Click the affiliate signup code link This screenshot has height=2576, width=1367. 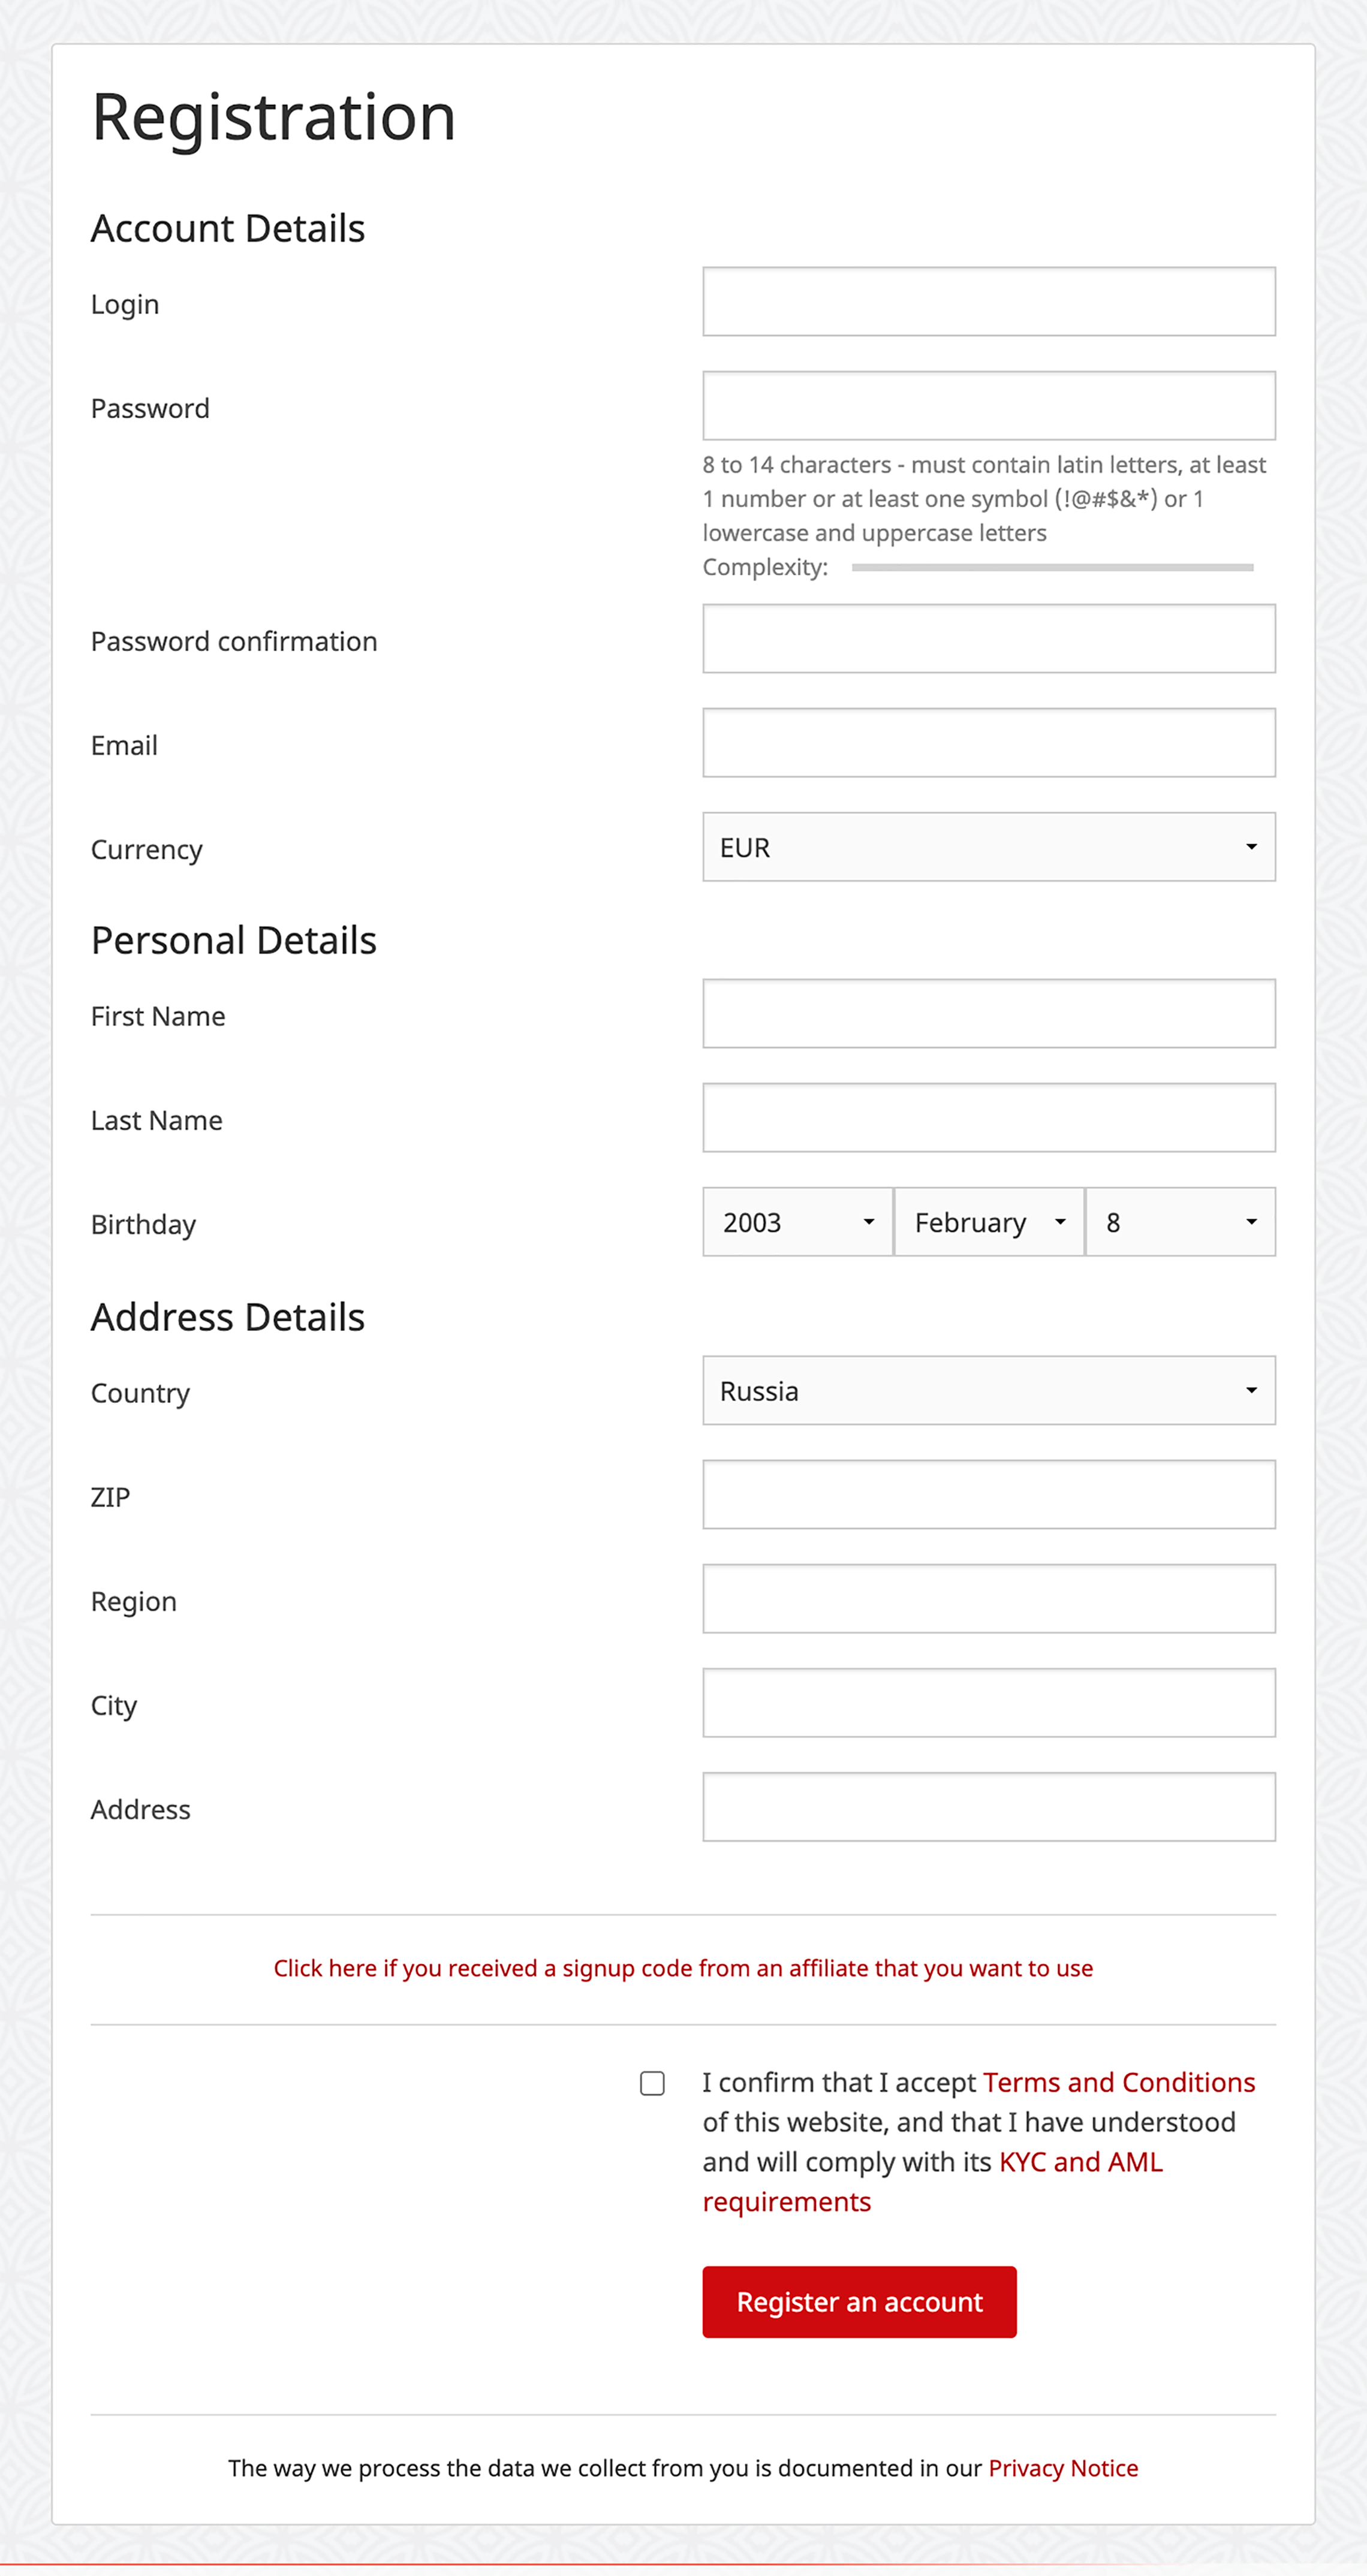coord(683,1968)
